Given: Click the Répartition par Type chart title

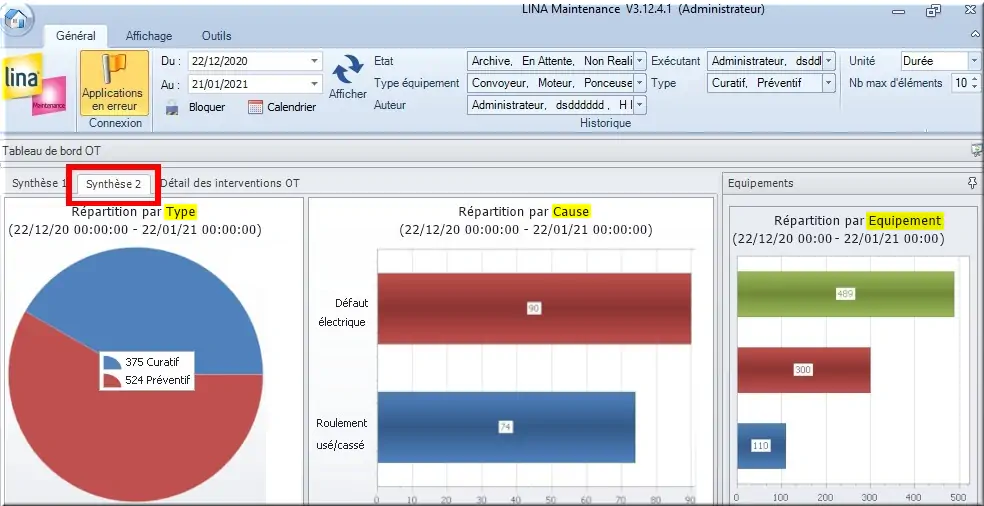Looking at the screenshot, I should click(x=134, y=212).
